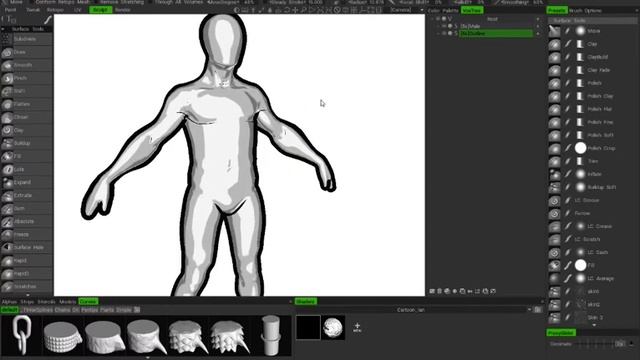
Task: Adjust the Decimate slider in ProxySlider panel
Action: click(x=596, y=344)
